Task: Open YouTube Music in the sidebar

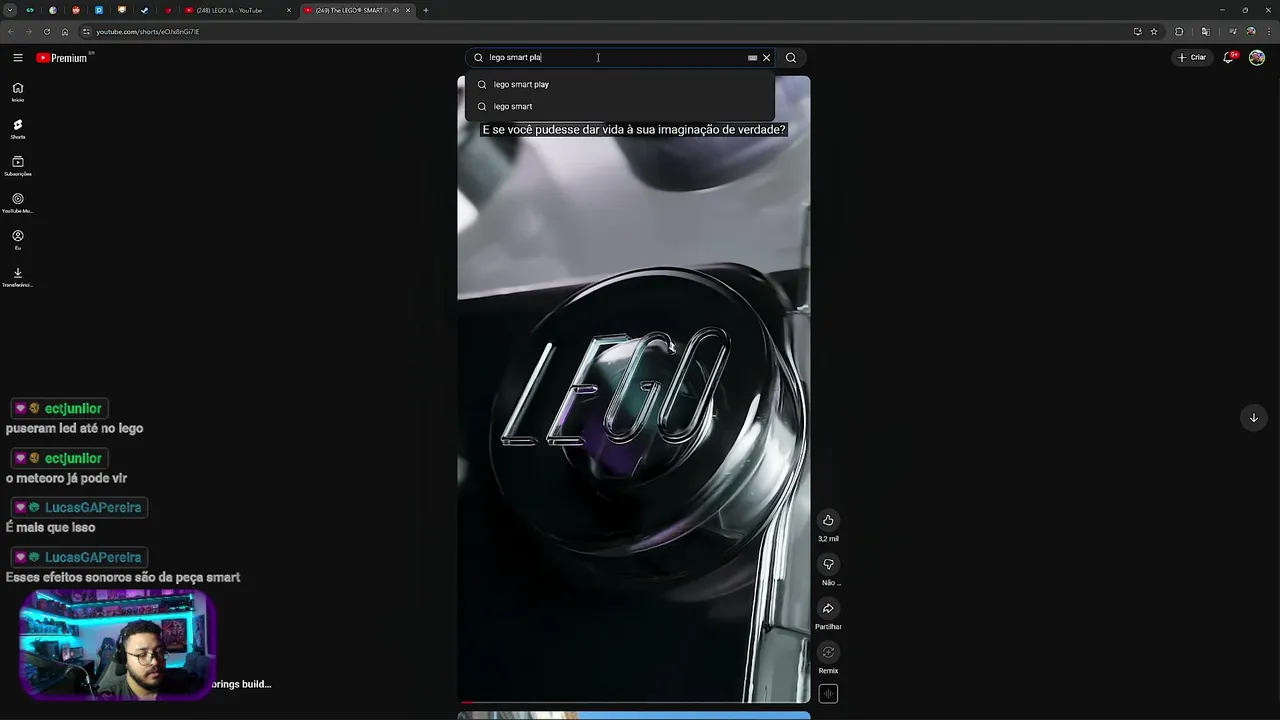Action: (18, 203)
